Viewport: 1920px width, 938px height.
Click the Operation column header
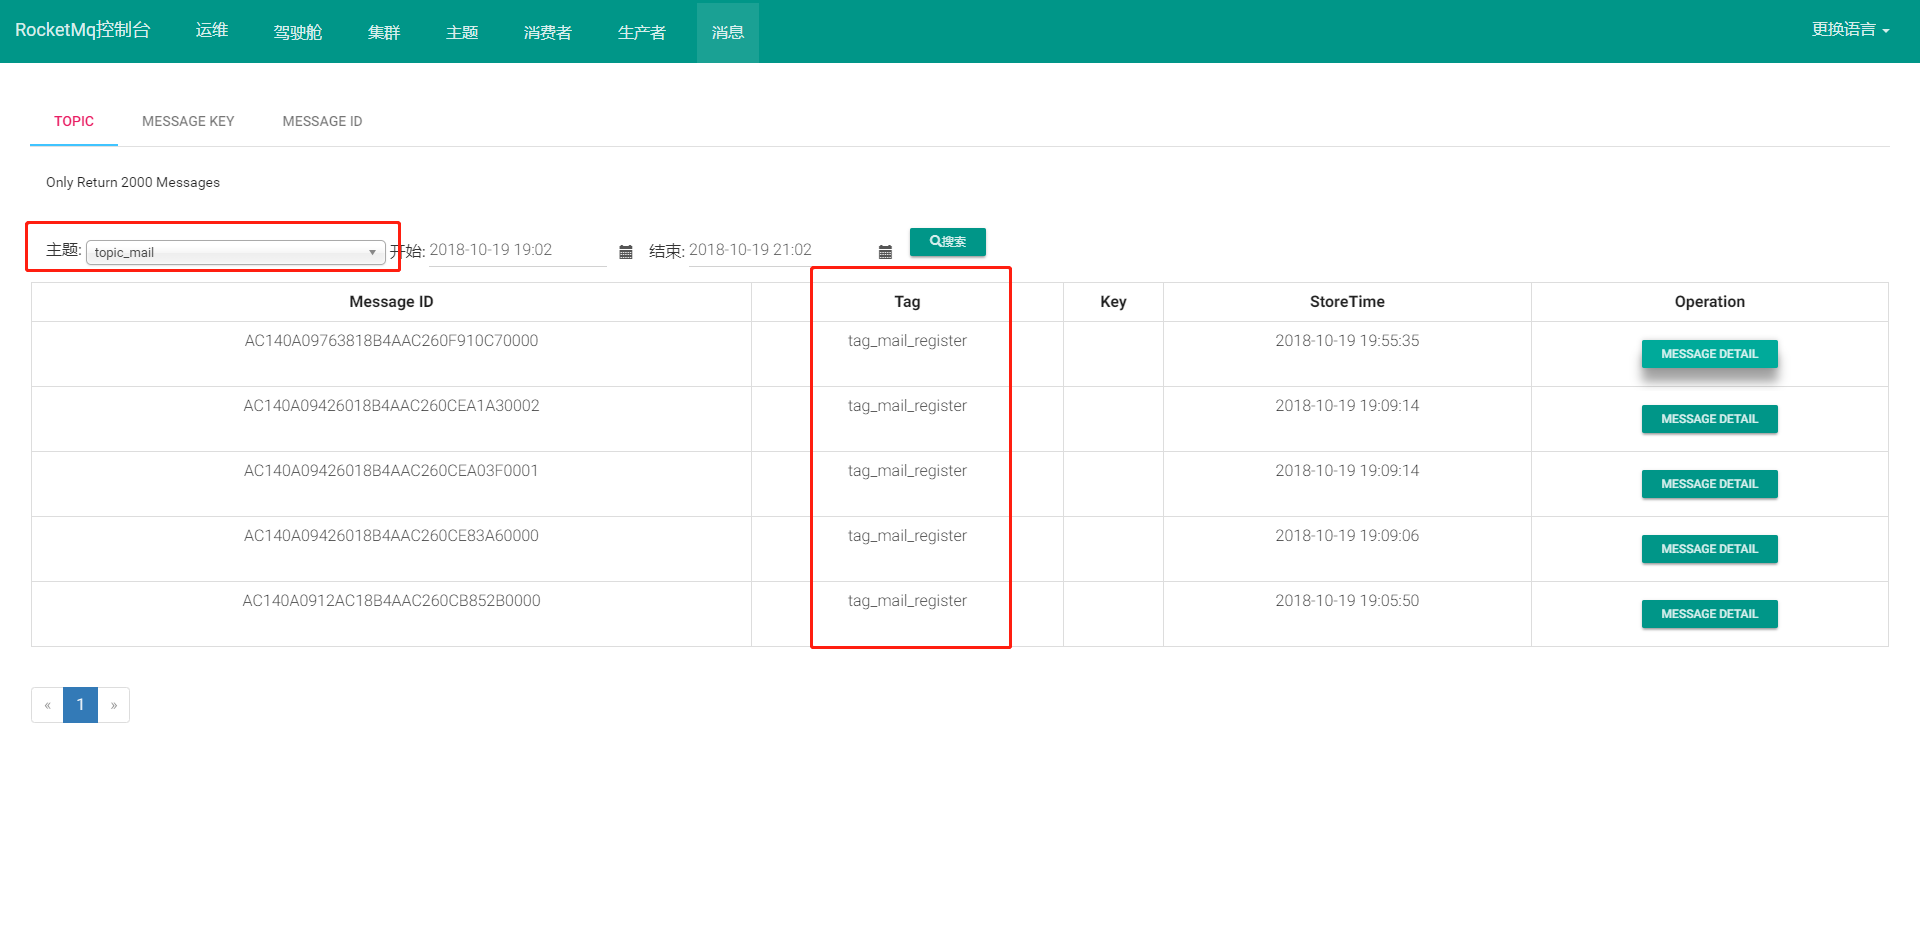(x=1710, y=302)
